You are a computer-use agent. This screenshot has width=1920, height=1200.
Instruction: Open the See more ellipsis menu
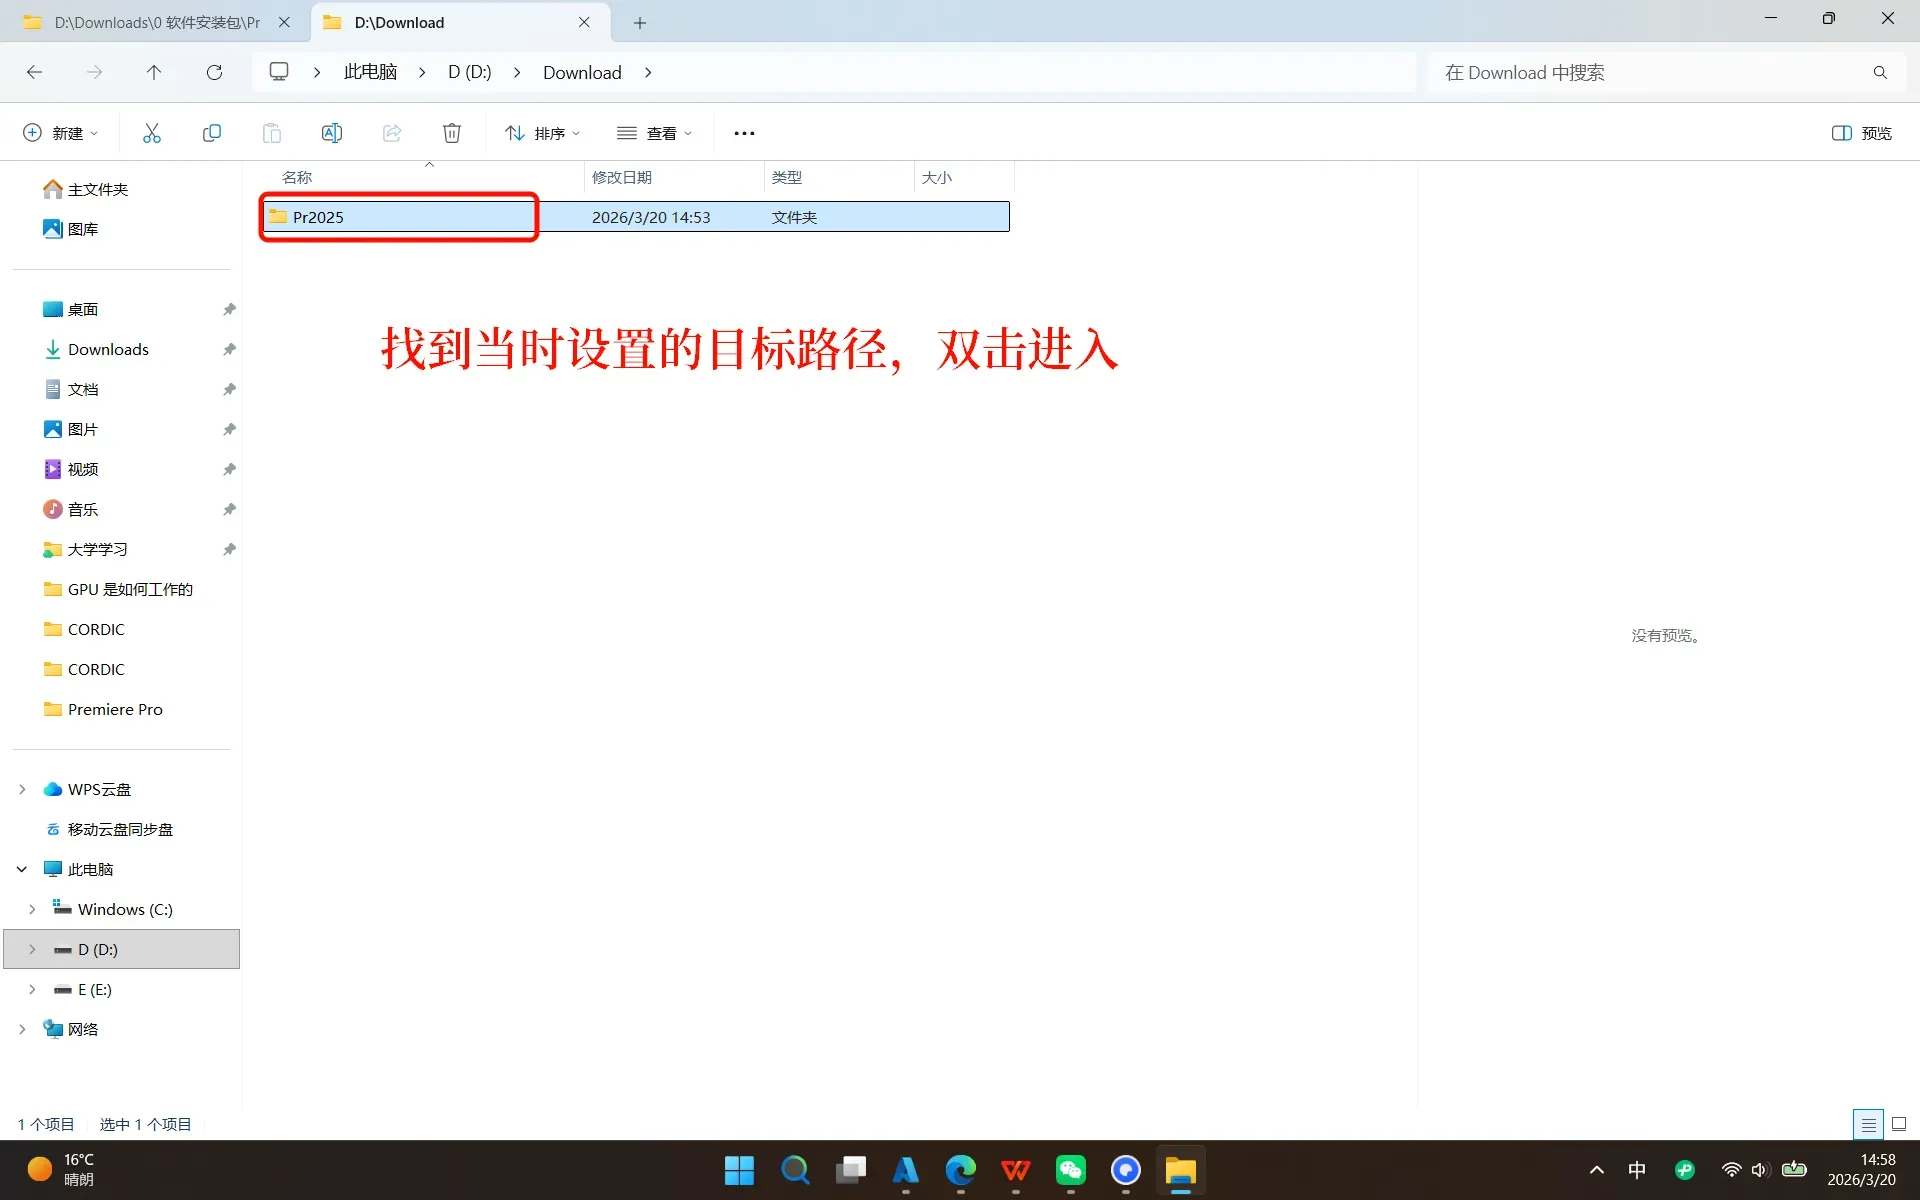[744, 133]
